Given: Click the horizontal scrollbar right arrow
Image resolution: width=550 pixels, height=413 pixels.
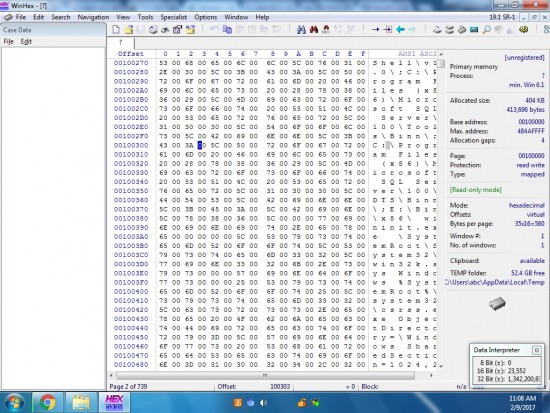Looking at the screenshot, I should [x=431, y=375].
